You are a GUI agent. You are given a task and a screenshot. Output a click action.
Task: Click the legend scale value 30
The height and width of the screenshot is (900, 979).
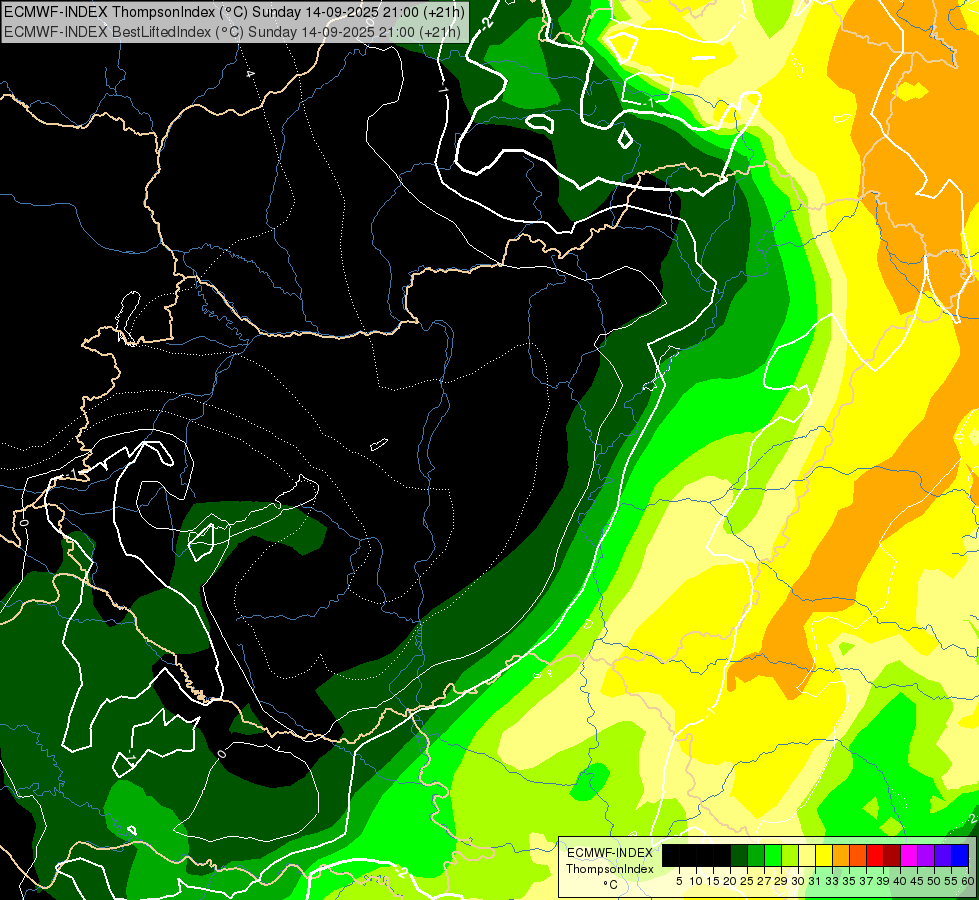tap(798, 881)
